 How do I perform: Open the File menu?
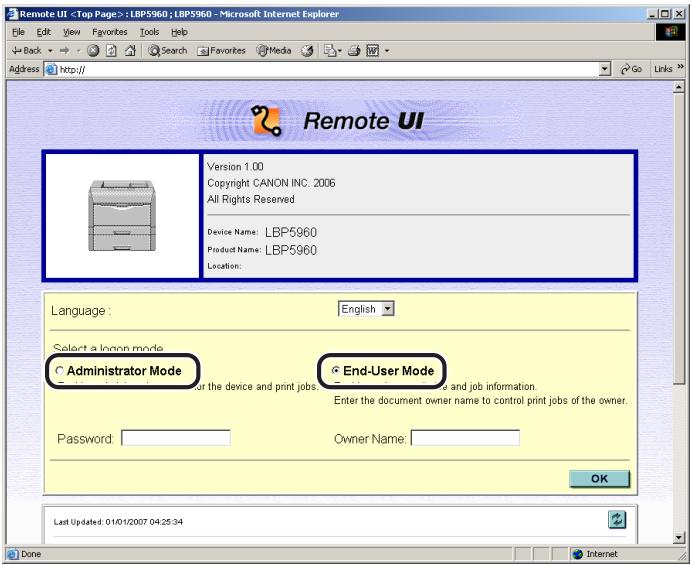coord(18,32)
